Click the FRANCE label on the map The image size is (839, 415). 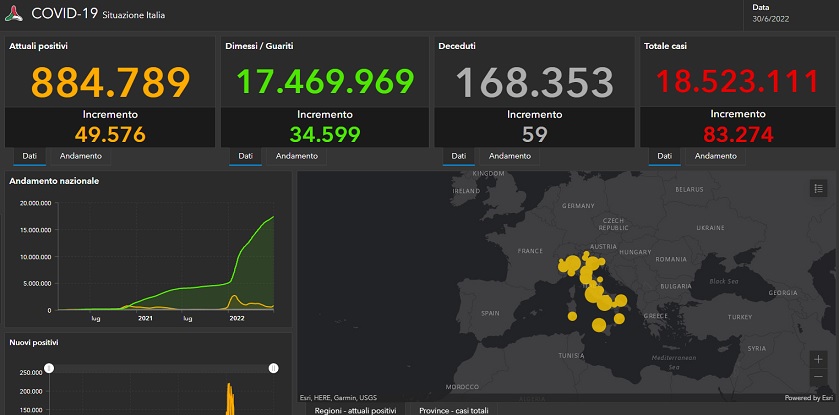pyautogui.click(x=530, y=251)
